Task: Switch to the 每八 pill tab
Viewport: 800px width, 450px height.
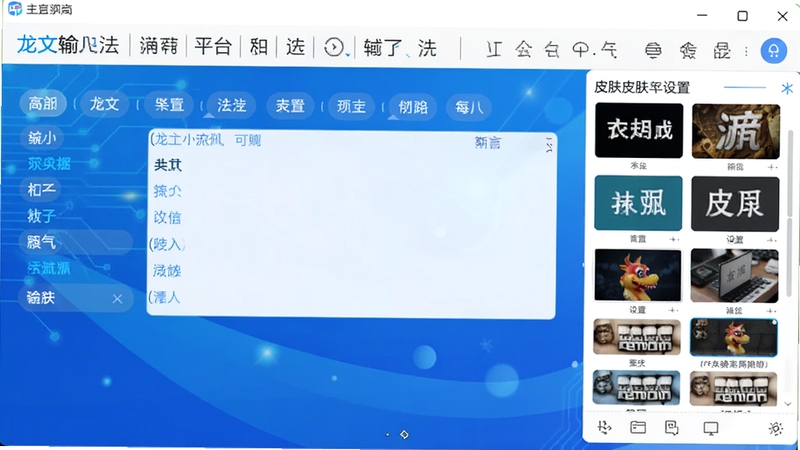Action: click(x=469, y=107)
